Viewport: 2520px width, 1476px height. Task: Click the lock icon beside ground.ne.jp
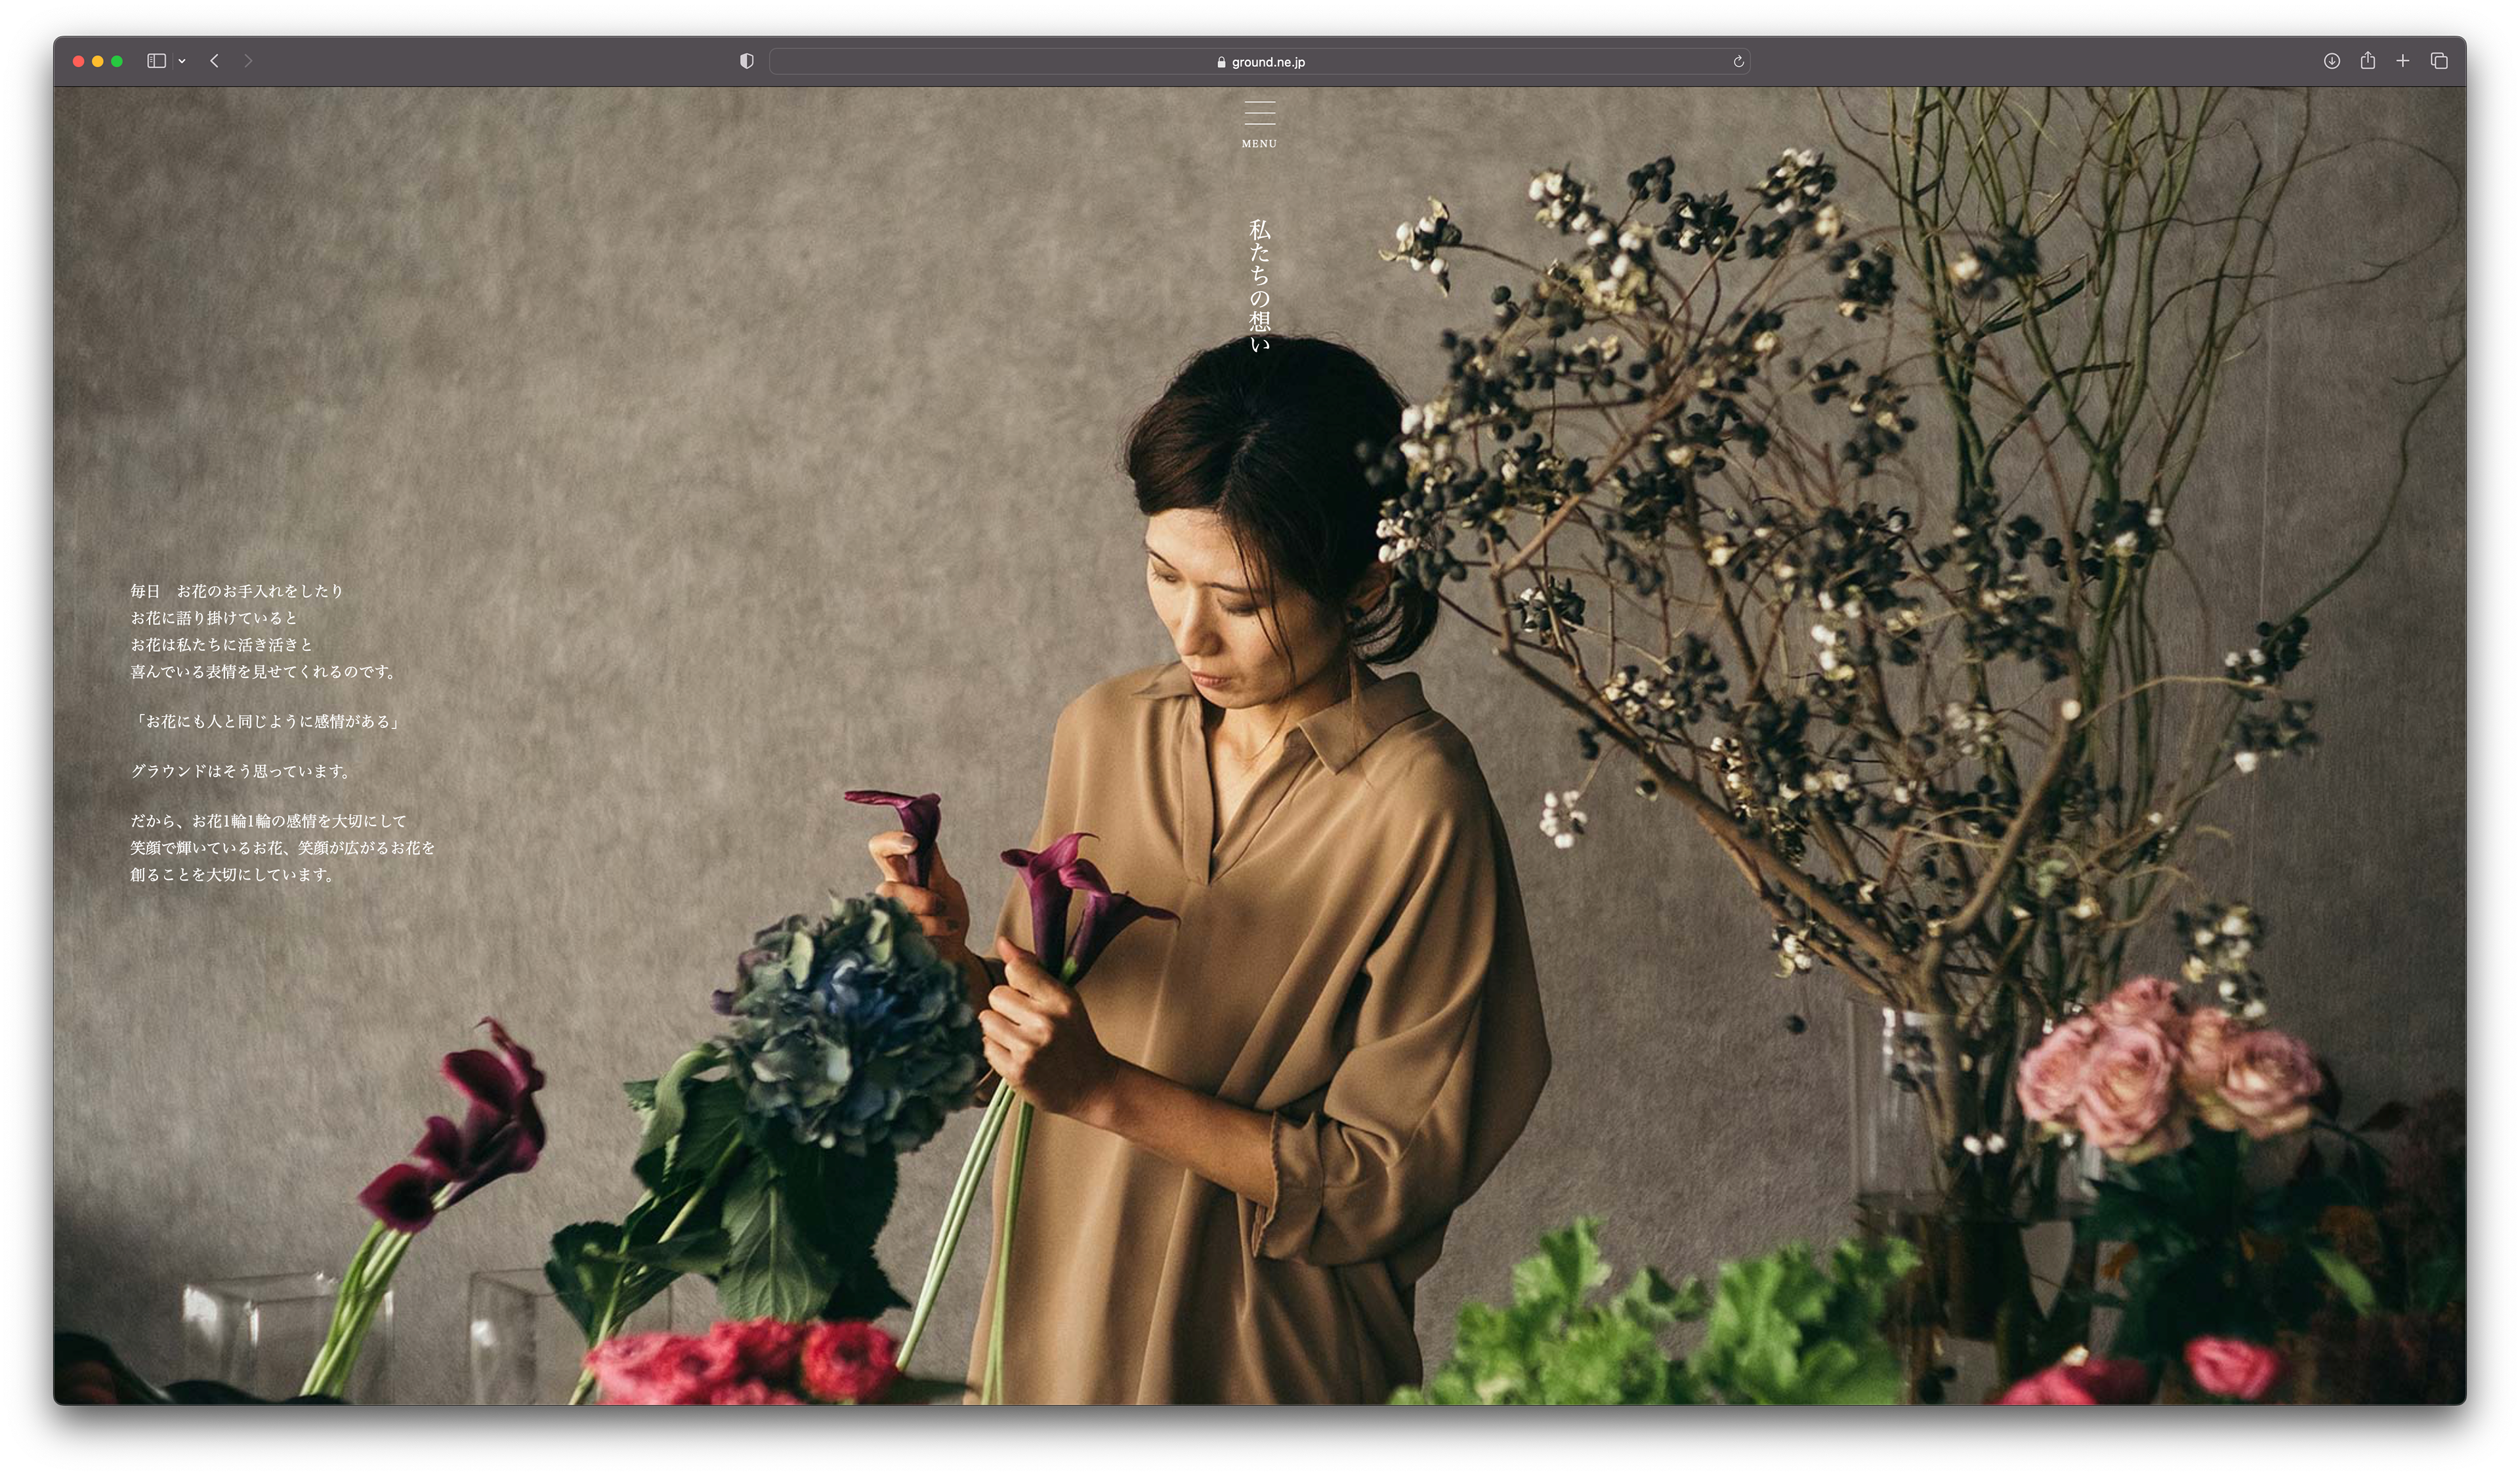click(1221, 62)
